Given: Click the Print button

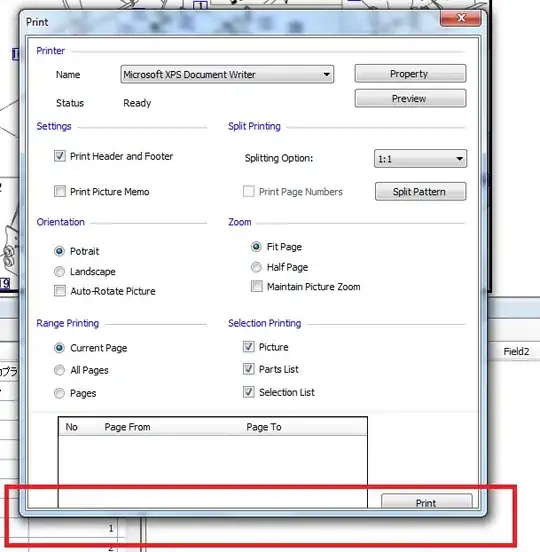Looking at the screenshot, I should (x=427, y=501).
